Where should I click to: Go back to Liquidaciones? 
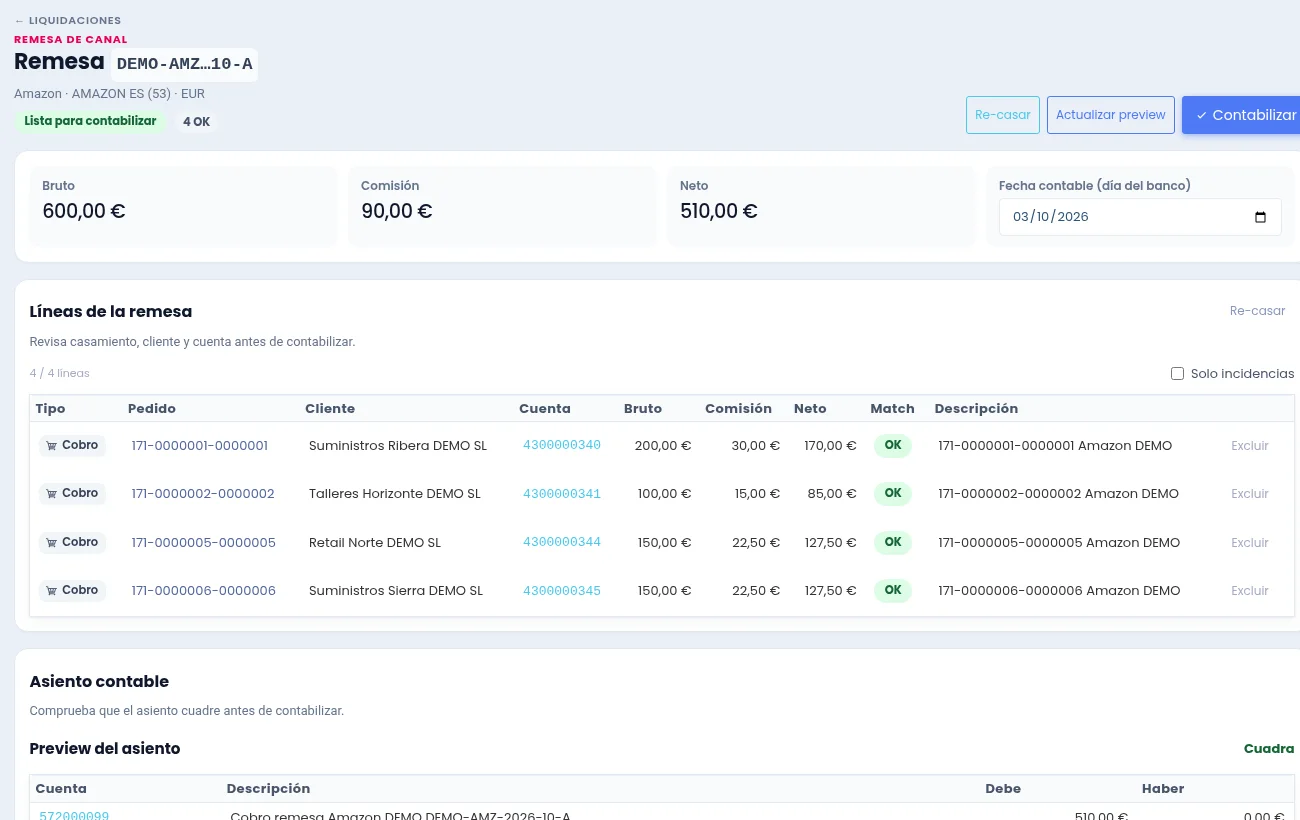68,20
